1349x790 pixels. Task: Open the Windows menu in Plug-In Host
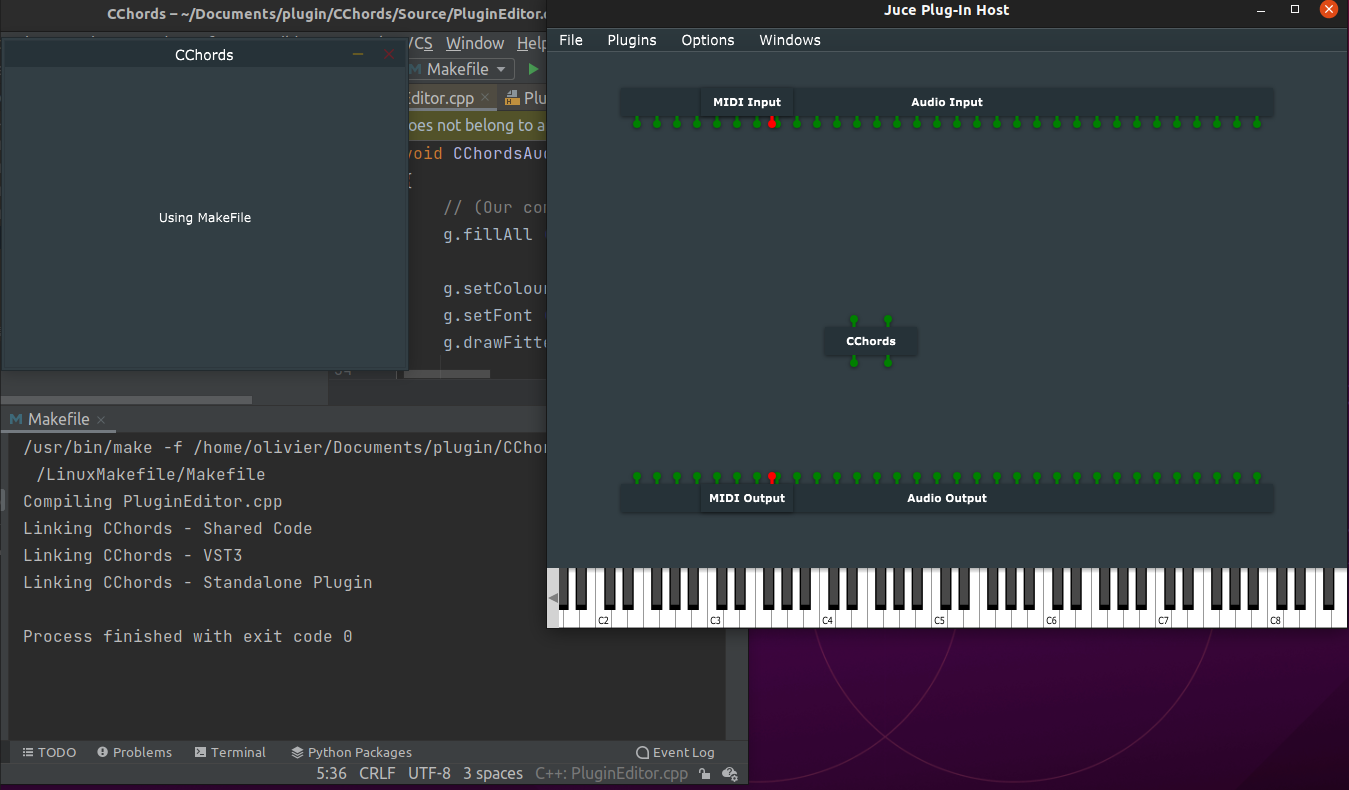click(790, 40)
